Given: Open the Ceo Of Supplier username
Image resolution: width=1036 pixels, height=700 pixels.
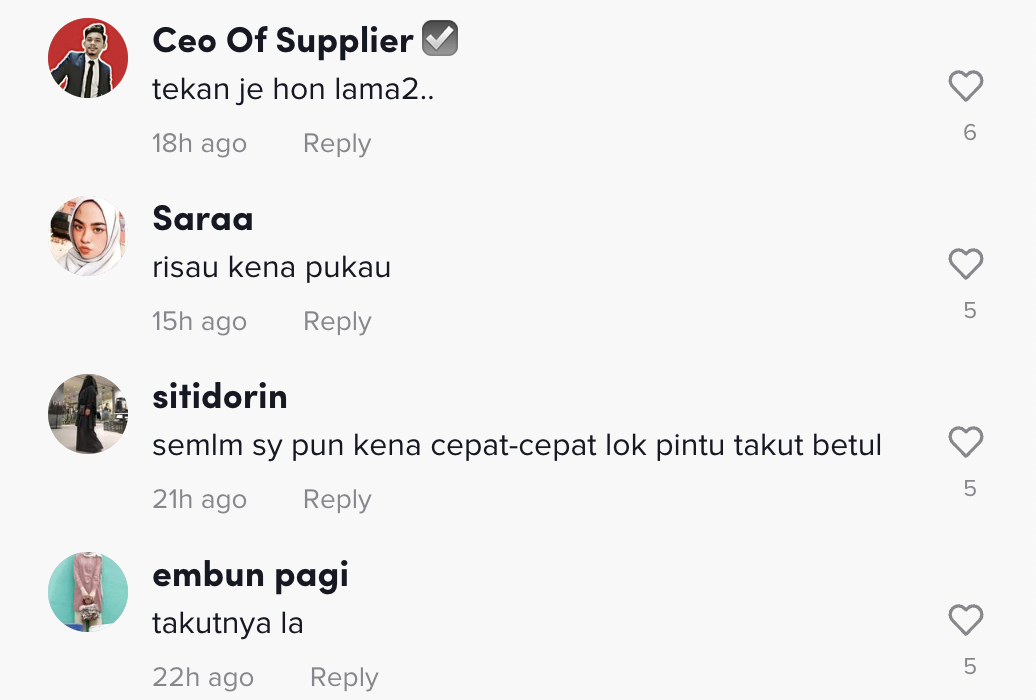Looking at the screenshot, I should click(x=282, y=41).
